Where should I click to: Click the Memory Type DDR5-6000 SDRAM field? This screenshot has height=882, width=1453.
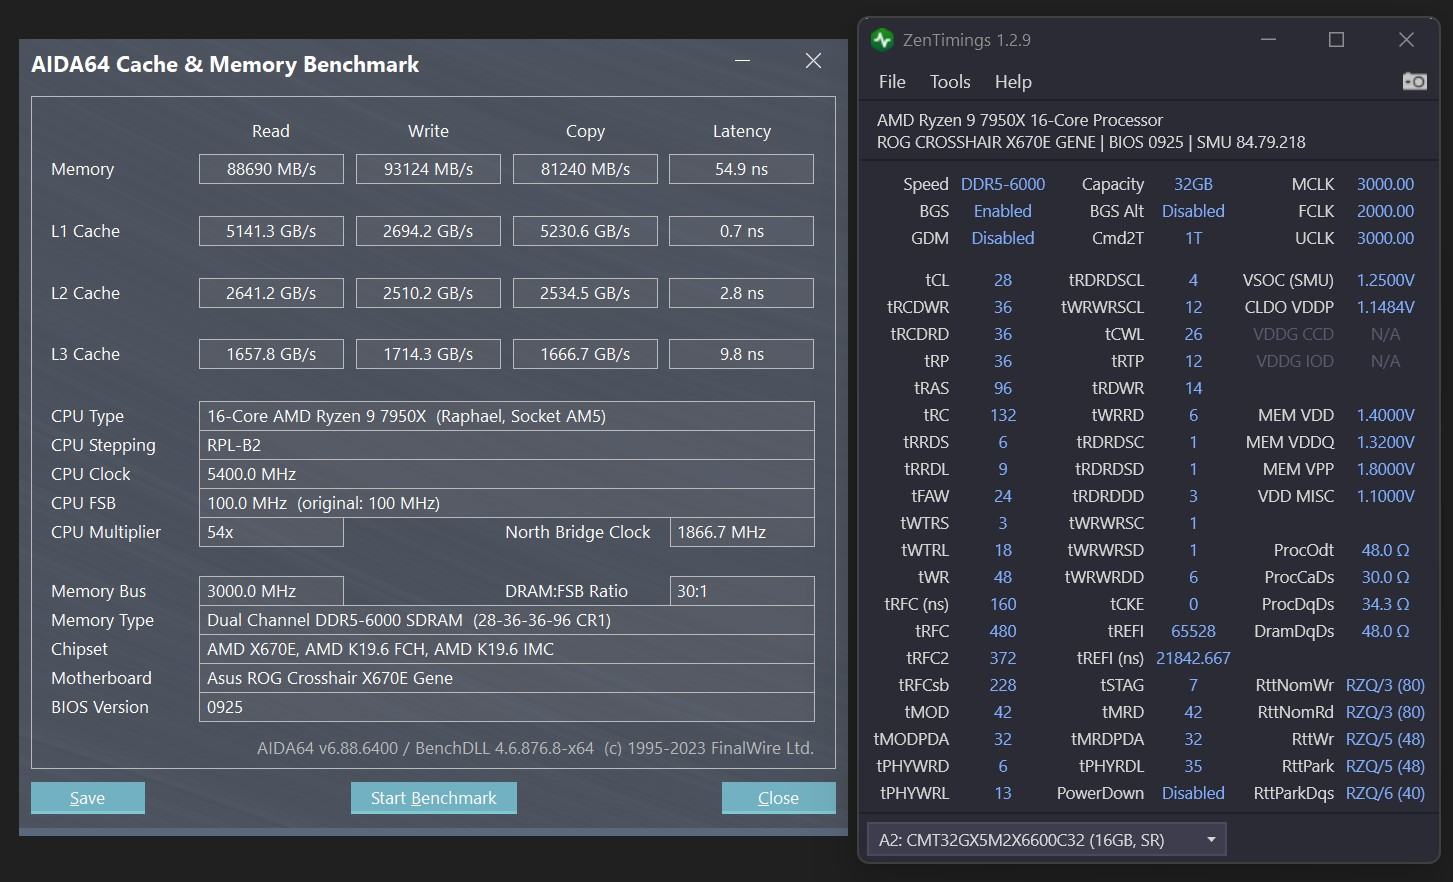pos(507,620)
